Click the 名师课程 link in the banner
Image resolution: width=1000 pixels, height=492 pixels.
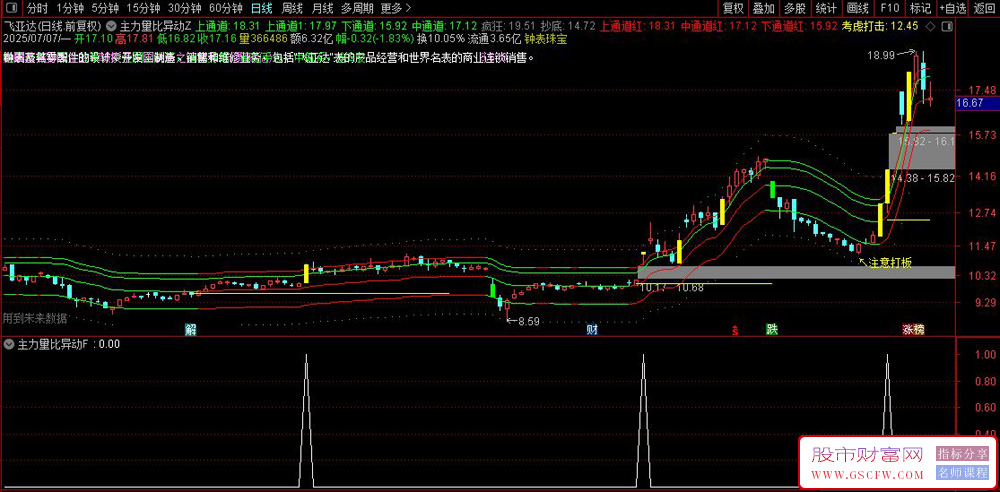tap(960, 473)
